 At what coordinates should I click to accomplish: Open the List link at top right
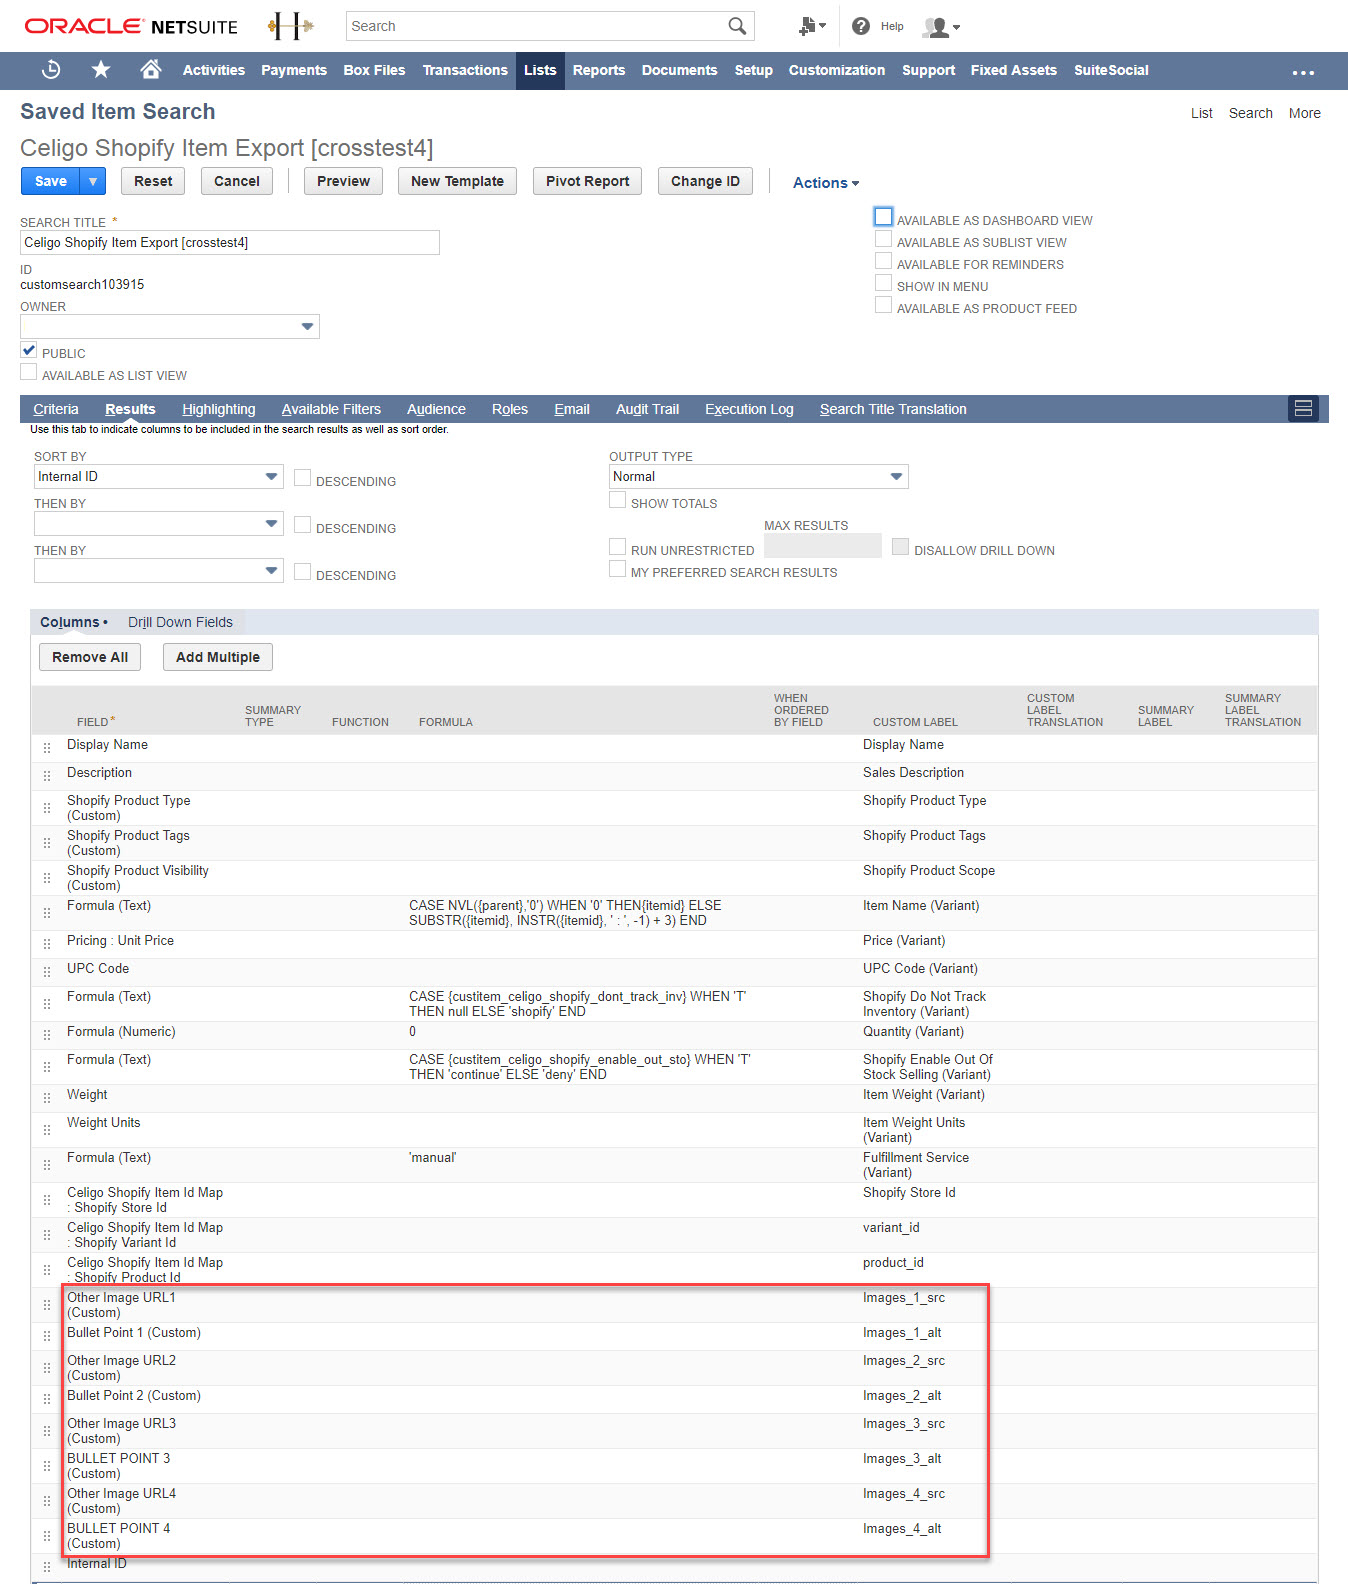[1202, 113]
